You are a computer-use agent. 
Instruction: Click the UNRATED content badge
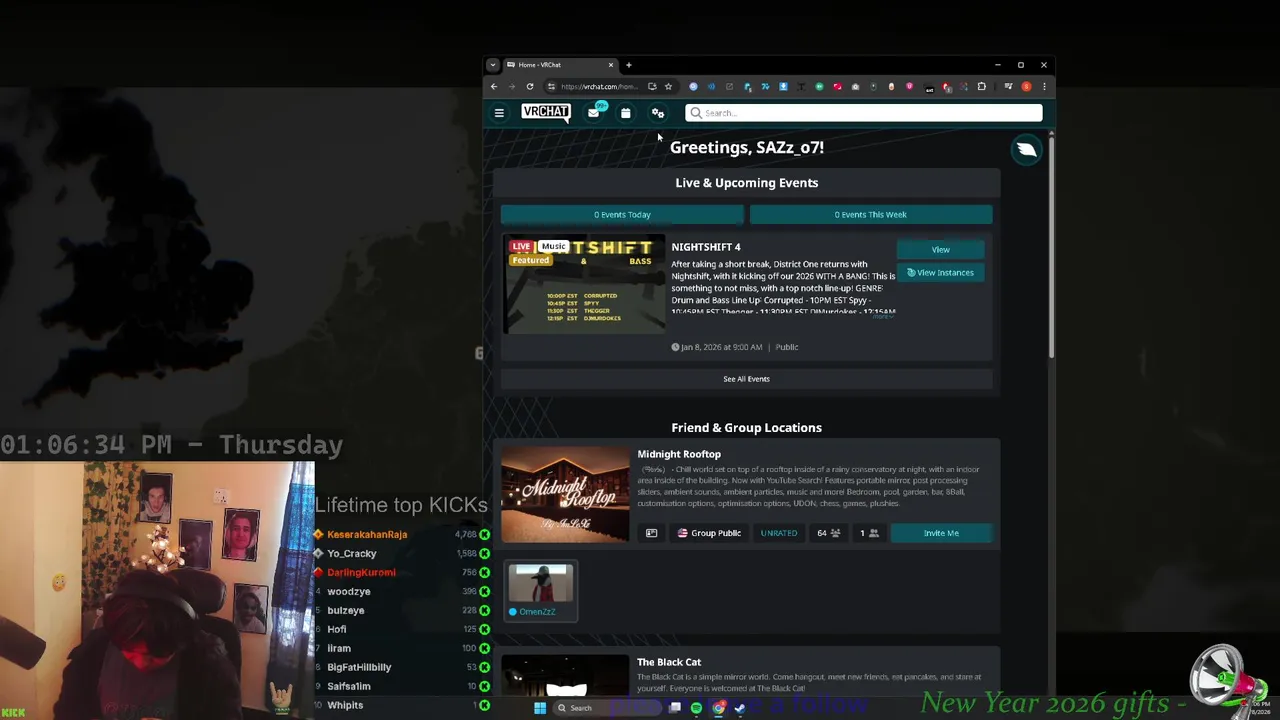(x=779, y=533)
